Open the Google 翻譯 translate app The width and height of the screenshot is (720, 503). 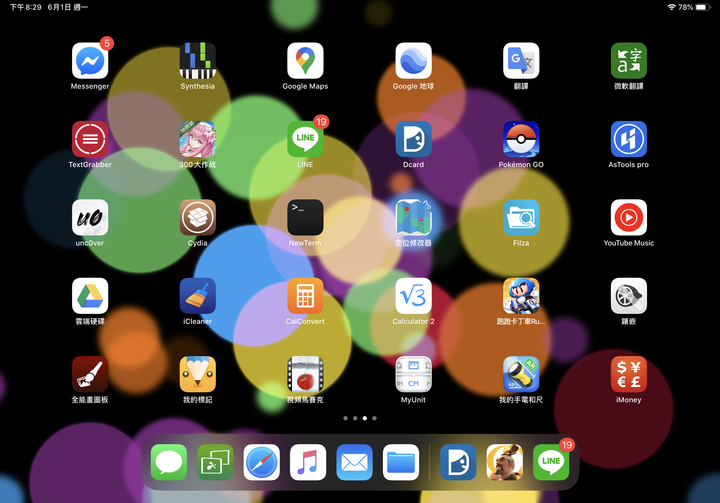521,61
